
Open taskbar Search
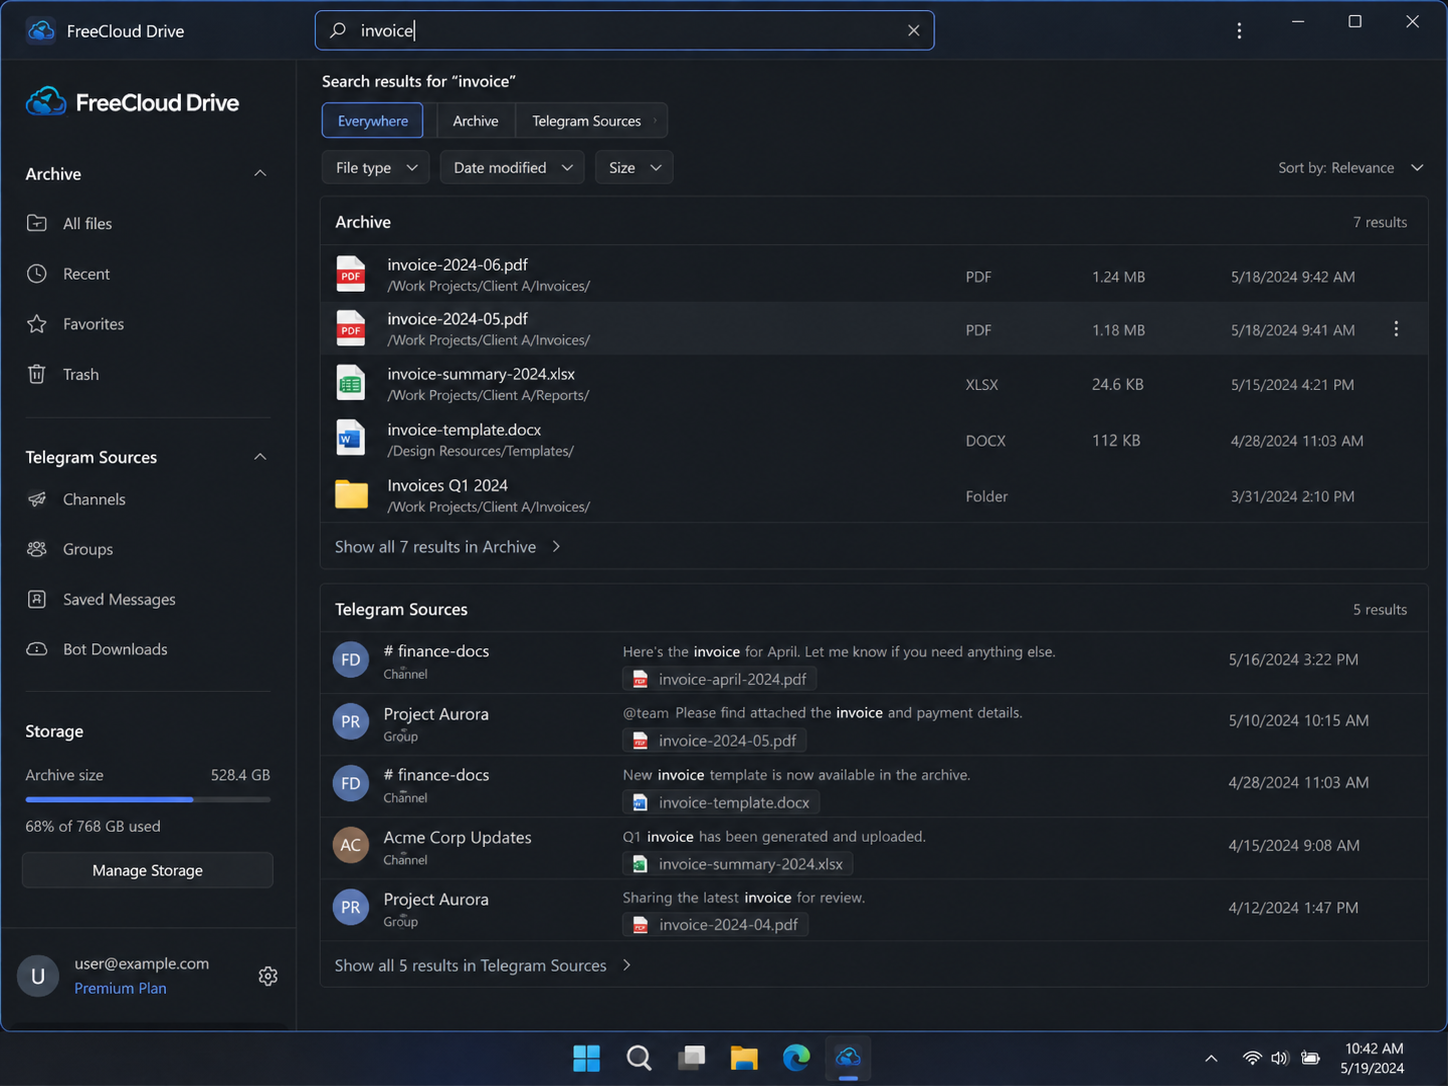click(x=639, y=1058)
